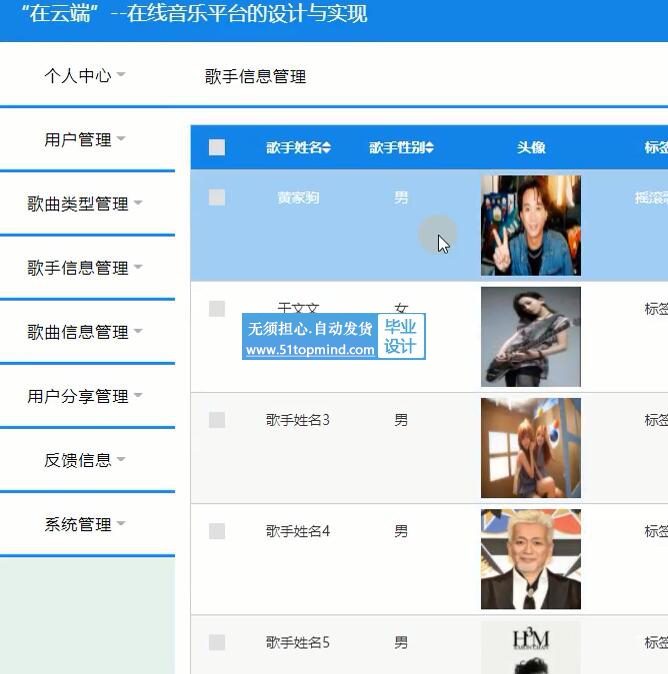Select the 歌手姓名4 name cell
The image size is (668, 674).
297,531
